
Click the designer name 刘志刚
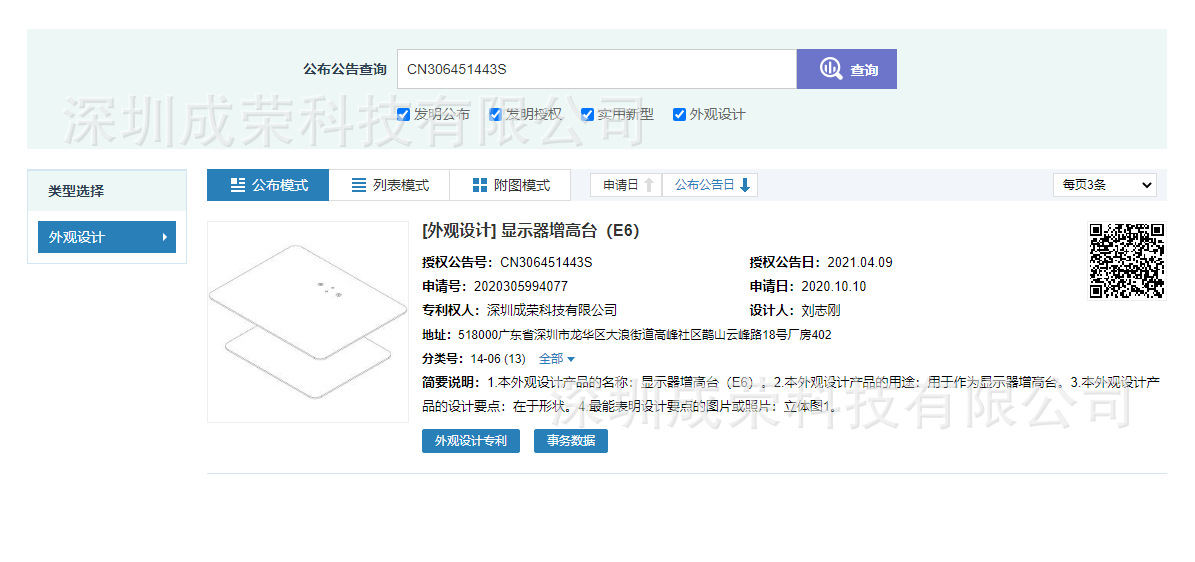pyautogui.click(x=821, y=310)
